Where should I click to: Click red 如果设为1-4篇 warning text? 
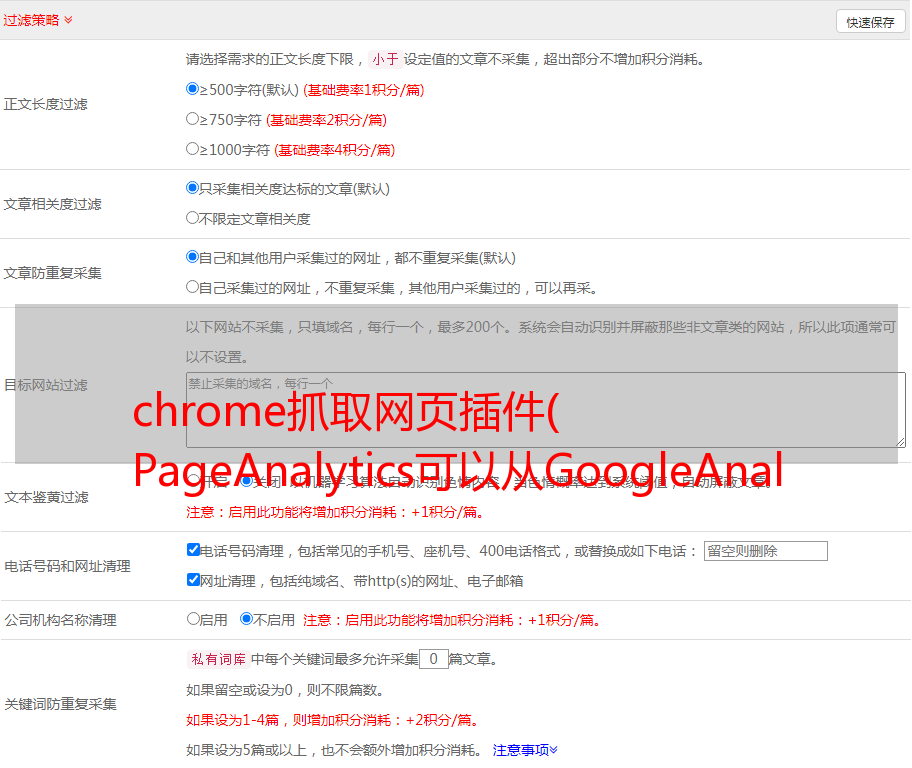click(333, 720)
